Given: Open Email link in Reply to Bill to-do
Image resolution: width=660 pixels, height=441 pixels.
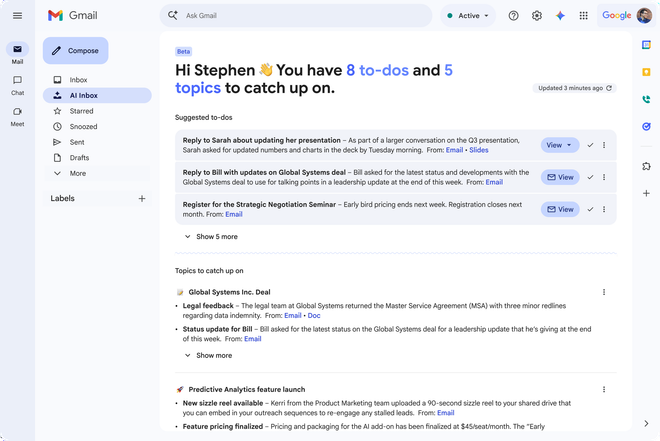Looking at the screenshot, I should pos(494,182).
